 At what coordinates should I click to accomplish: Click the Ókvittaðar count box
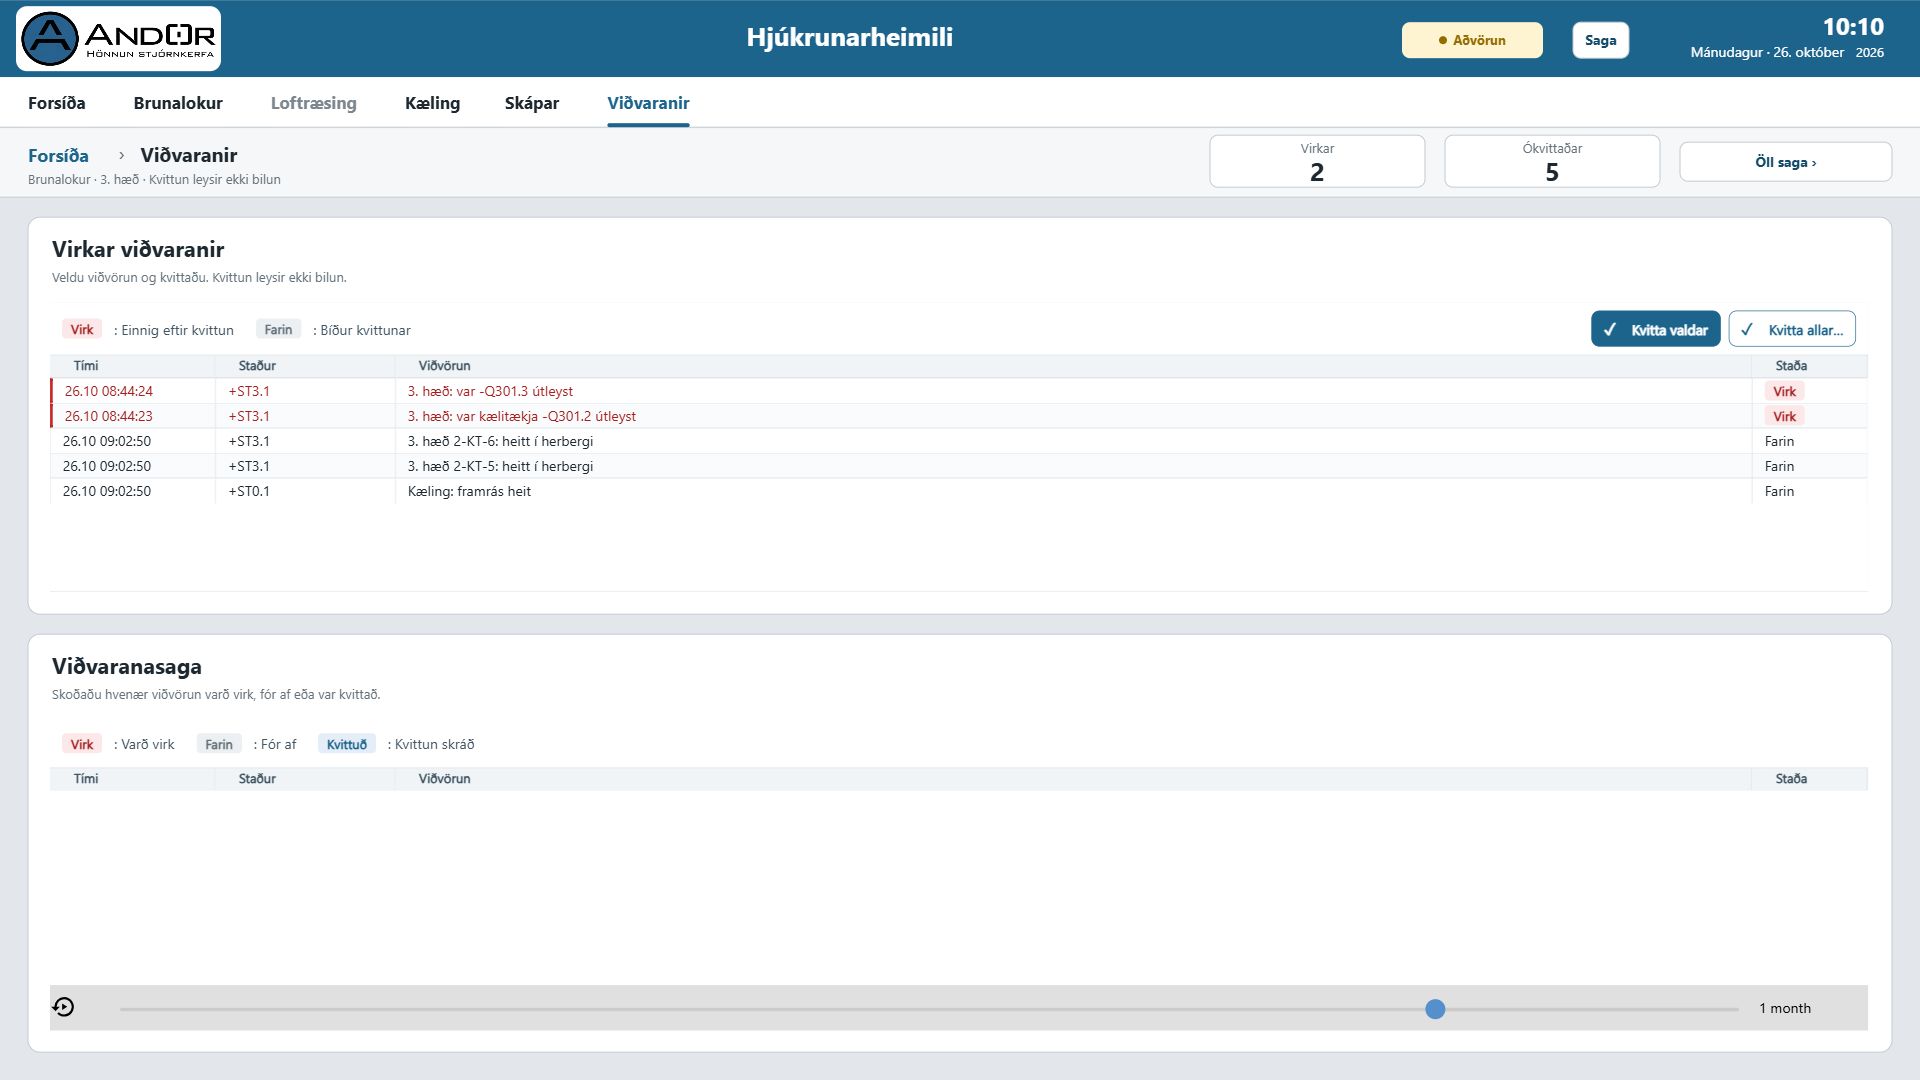pos(1552,161)
